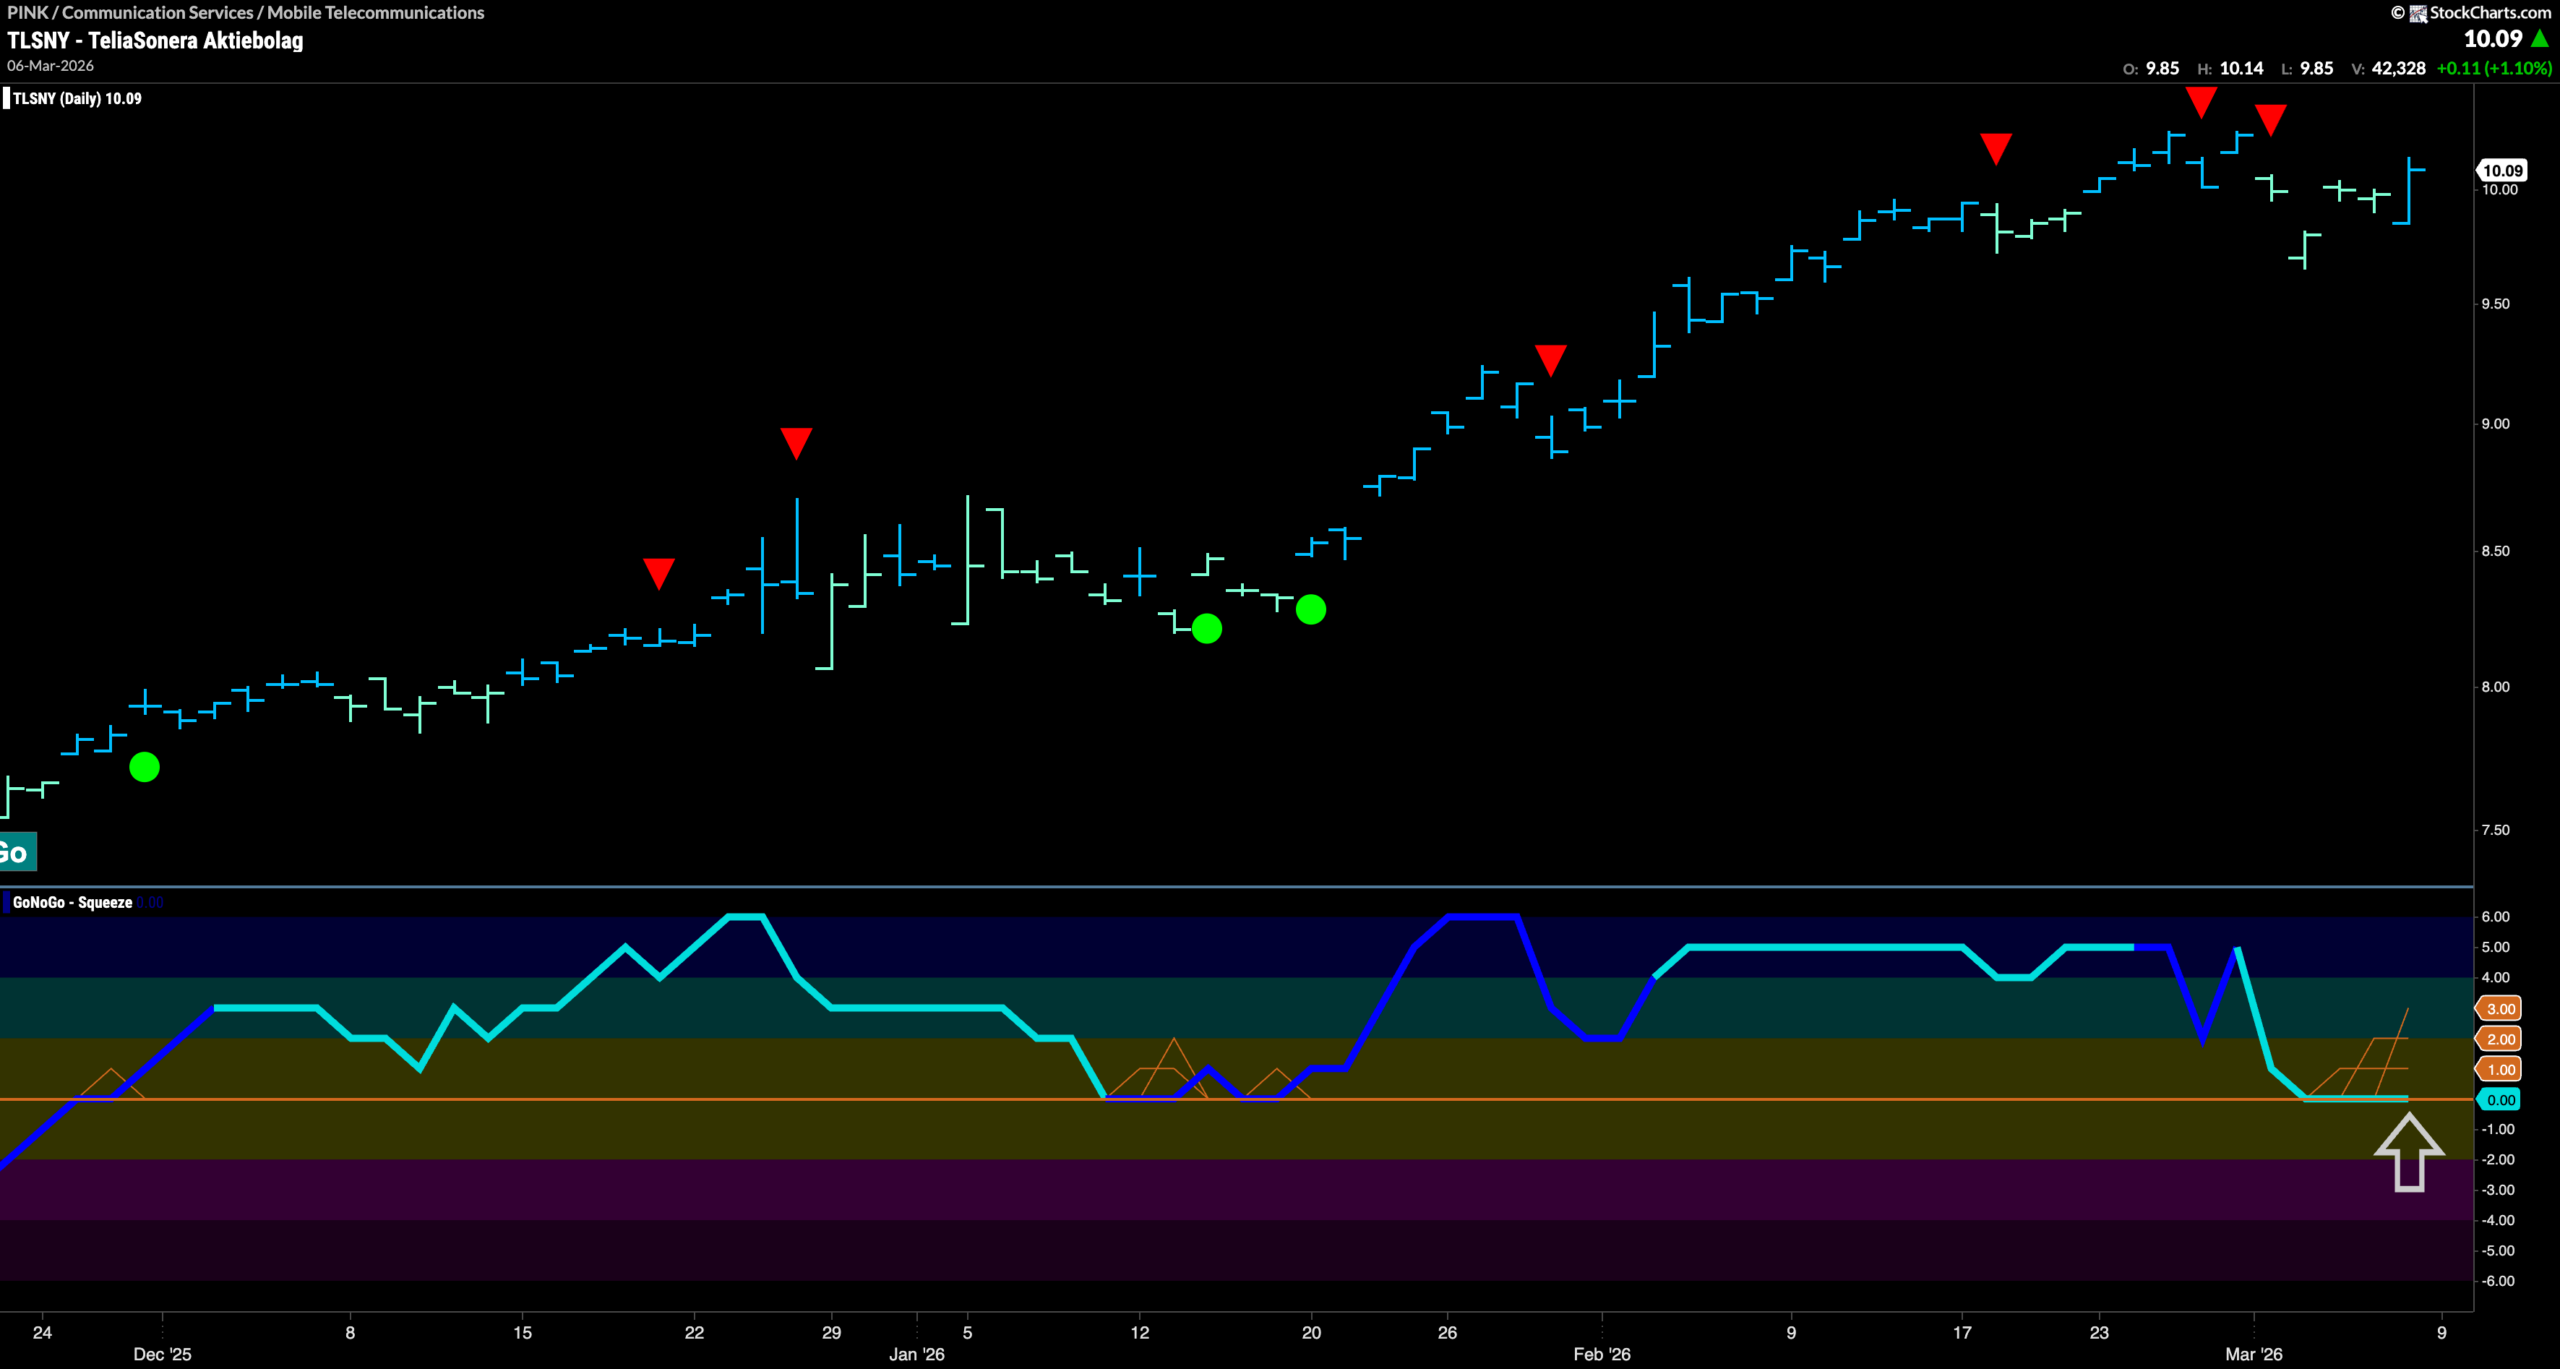This screenshot has width=2560, height=1369.
Task: Click the -6.00 squeeze axis label
Action: (2498, 1281)
